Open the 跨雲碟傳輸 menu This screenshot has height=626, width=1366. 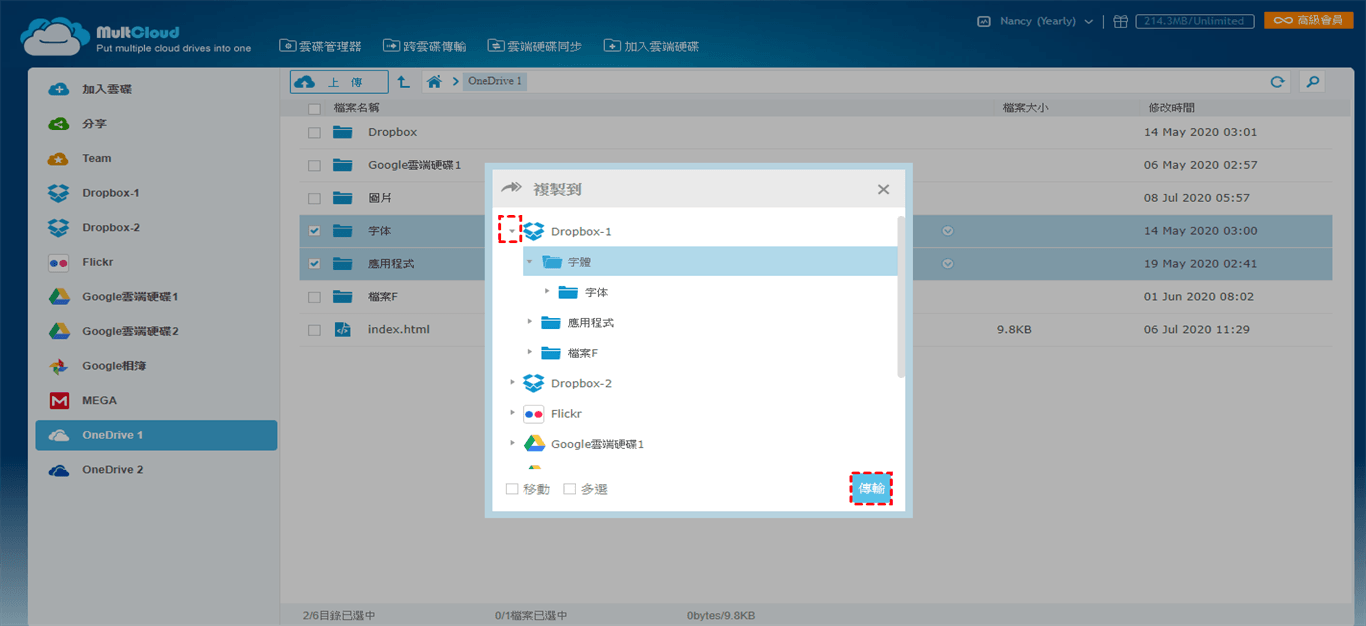(424, 46)
